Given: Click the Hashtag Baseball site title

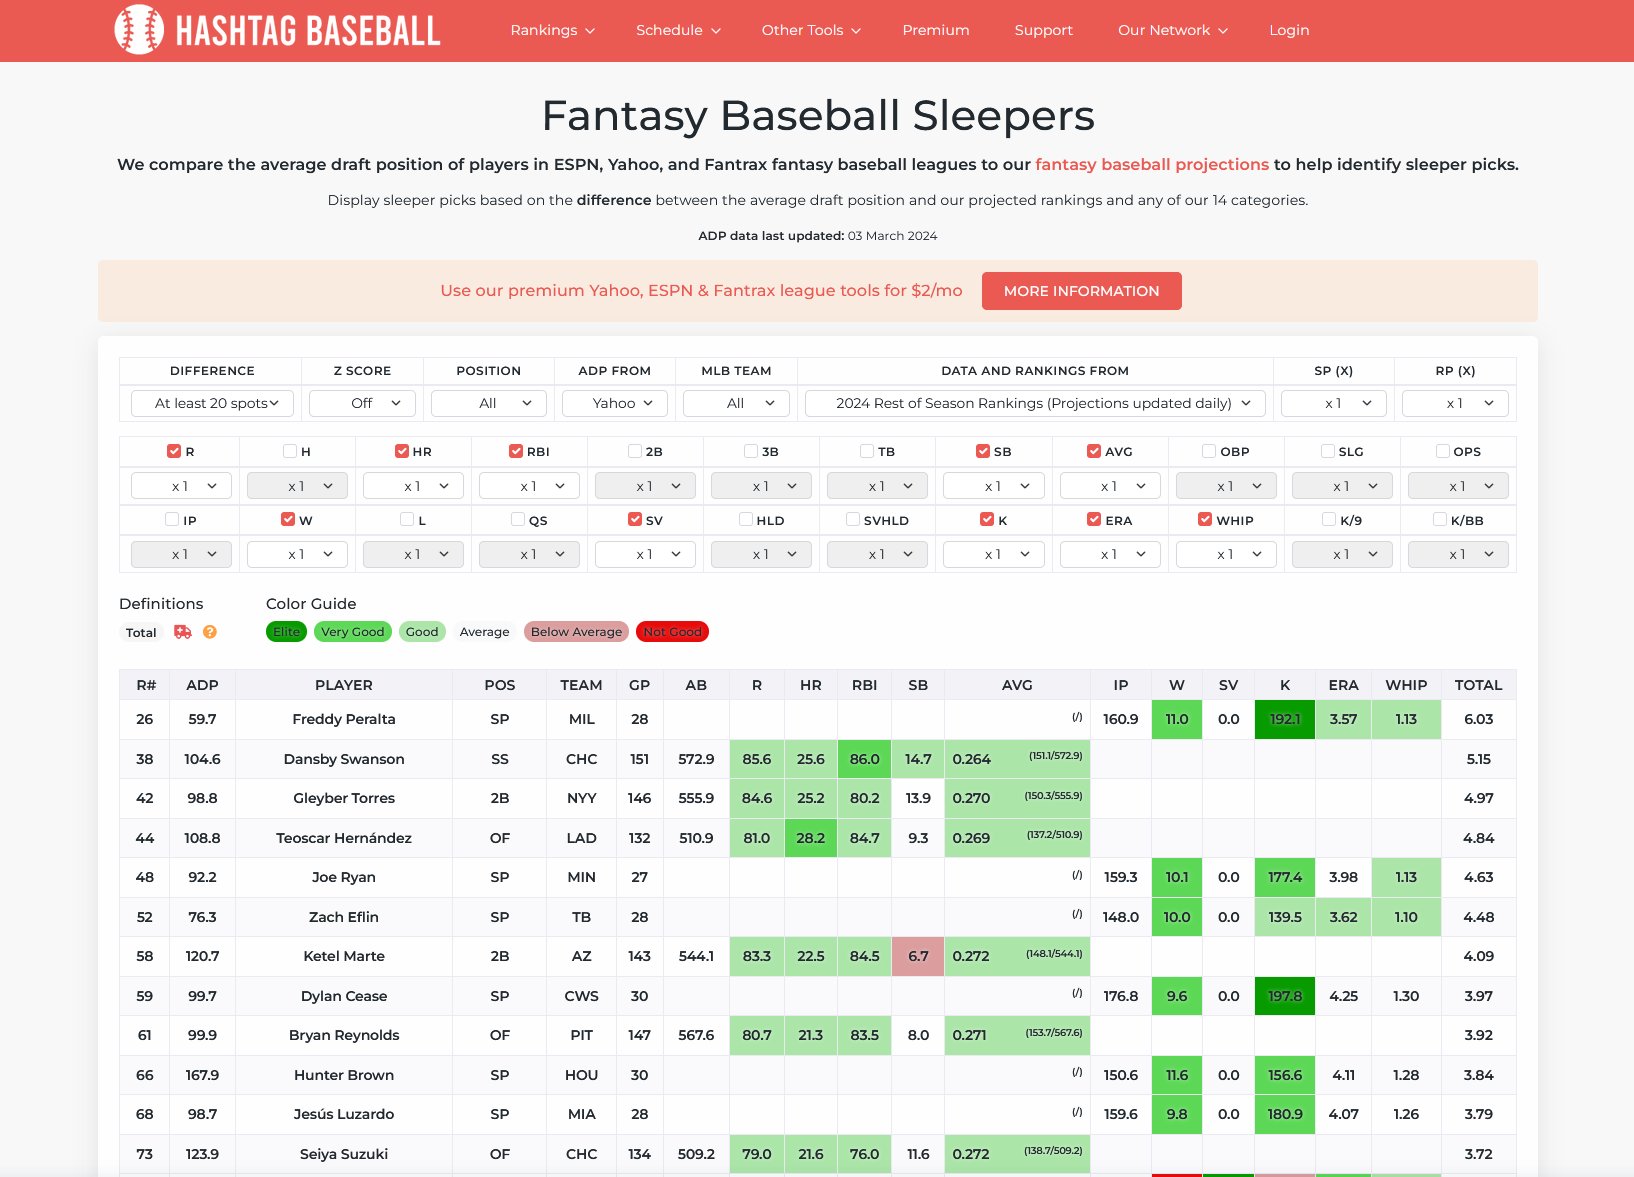Looking at the screenshot, I should pos(308,31).
